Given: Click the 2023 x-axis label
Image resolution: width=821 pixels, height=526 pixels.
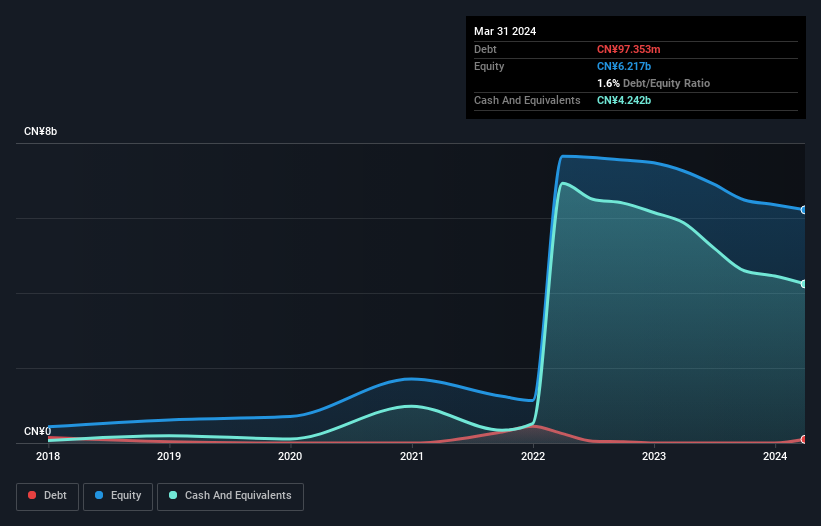Looking at the screenshot, I should tap(654, 456).
